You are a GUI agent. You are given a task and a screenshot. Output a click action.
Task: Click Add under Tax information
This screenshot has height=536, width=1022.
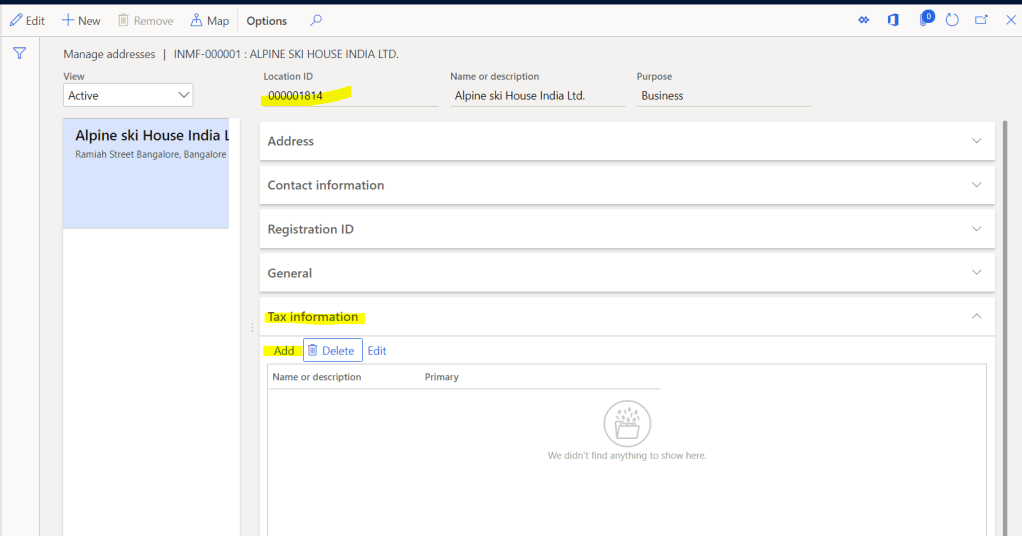284,351
